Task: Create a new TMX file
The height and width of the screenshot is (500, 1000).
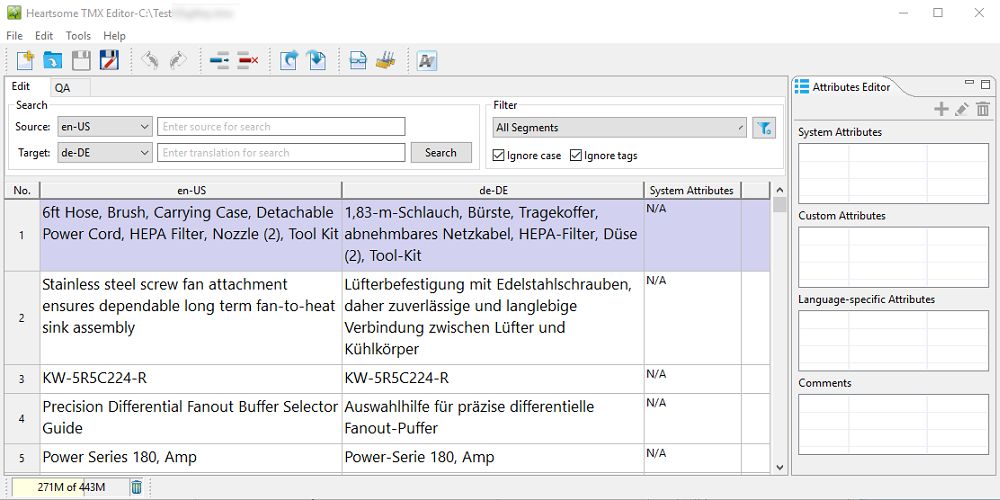Action: (x=25, y=61)
